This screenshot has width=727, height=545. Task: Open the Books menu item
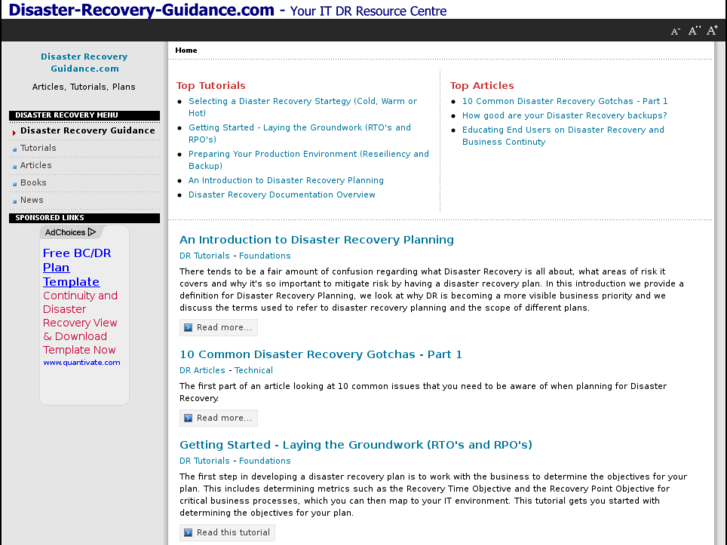[33, 183]
